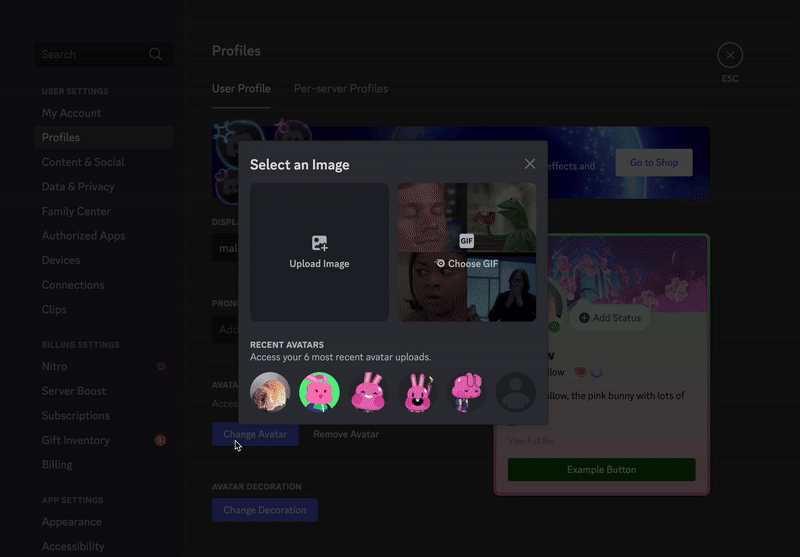Click the settings Search field
This screenshot has width=800, height=557.
point(90,55)
